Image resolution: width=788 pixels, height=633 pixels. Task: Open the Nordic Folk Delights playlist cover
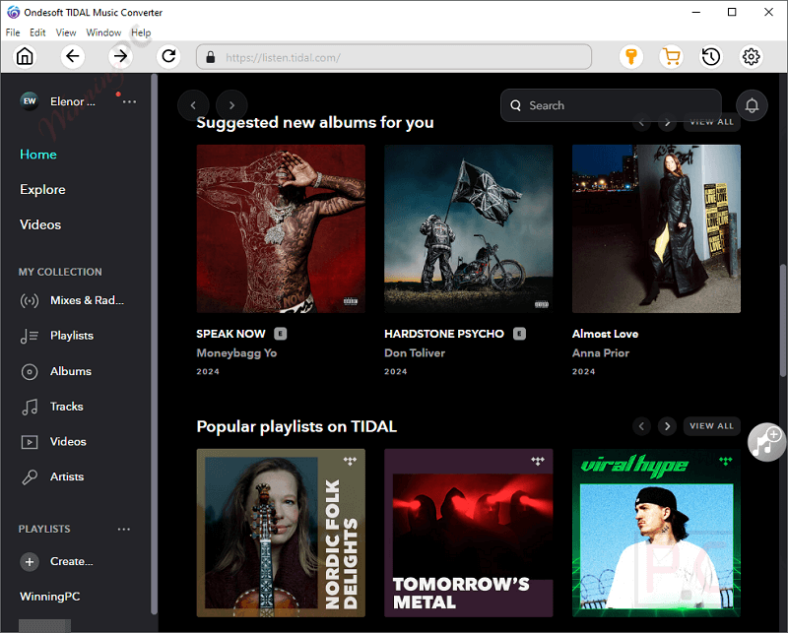click(x=281, y=533)
